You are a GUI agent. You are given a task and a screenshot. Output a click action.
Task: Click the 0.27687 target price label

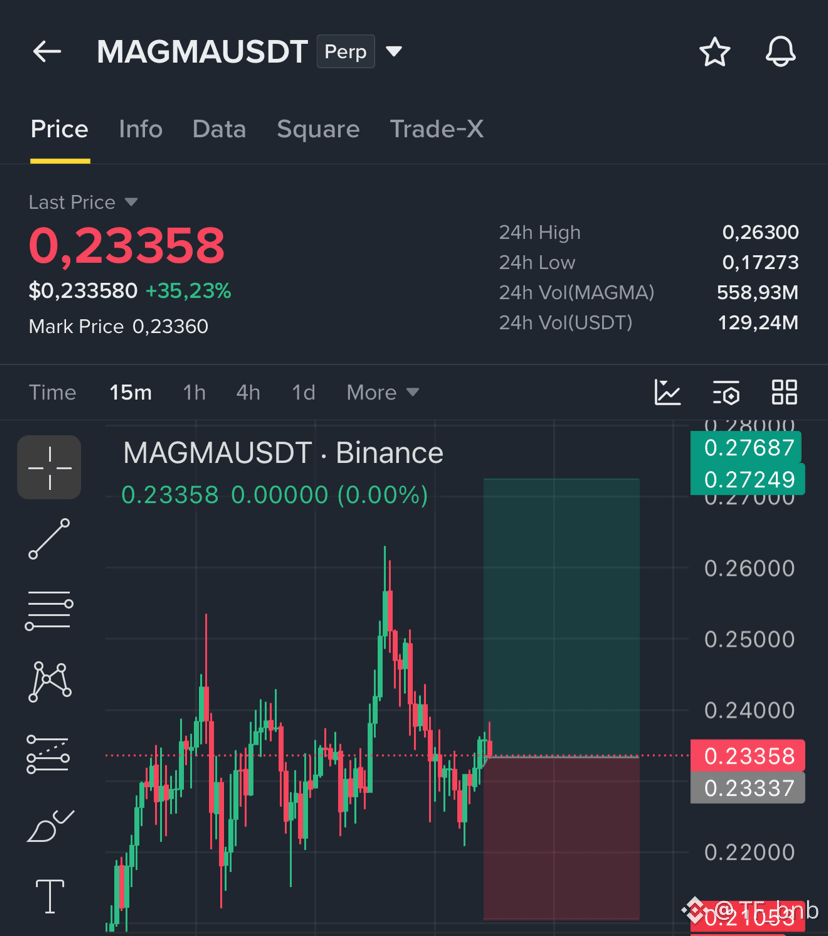746,447
